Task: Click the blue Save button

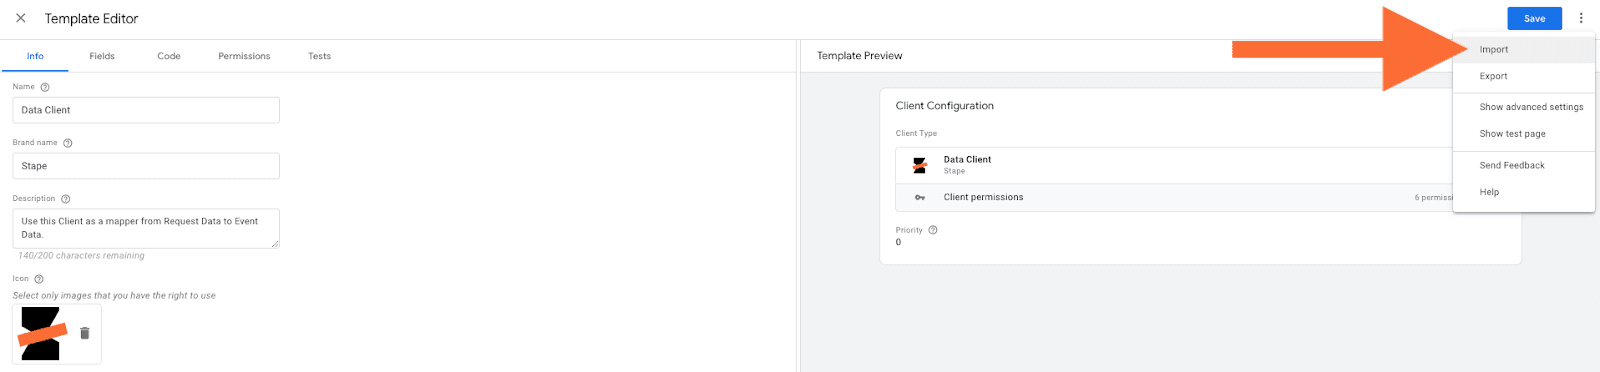Action: 1534,18
